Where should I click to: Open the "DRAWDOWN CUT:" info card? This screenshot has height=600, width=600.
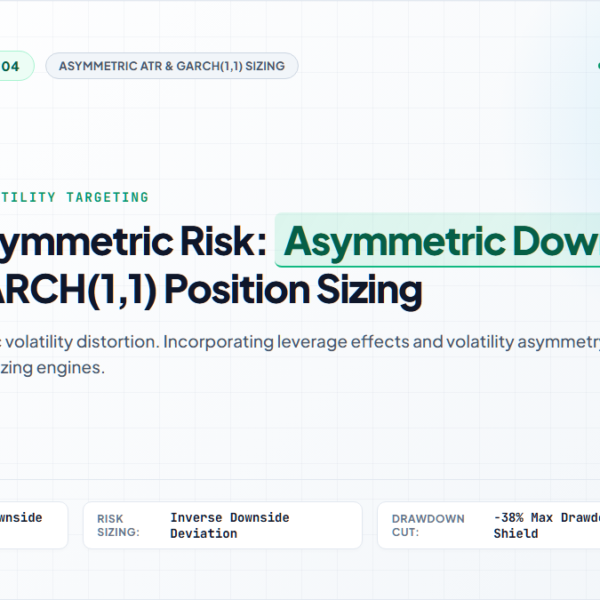point(489,525)
